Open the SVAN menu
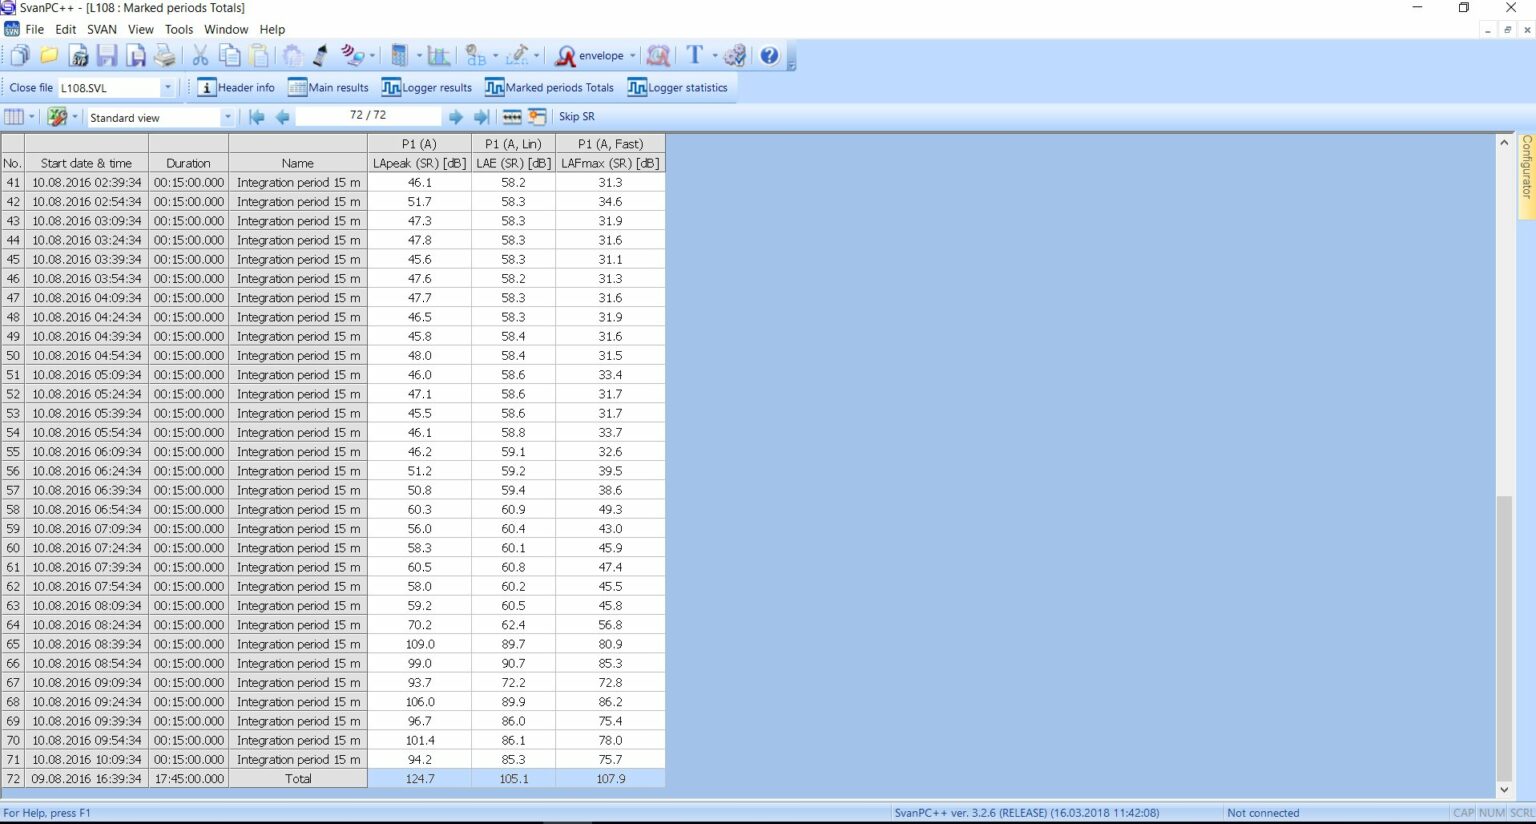This screenshot has height=824, width=1536. [101, 29]
